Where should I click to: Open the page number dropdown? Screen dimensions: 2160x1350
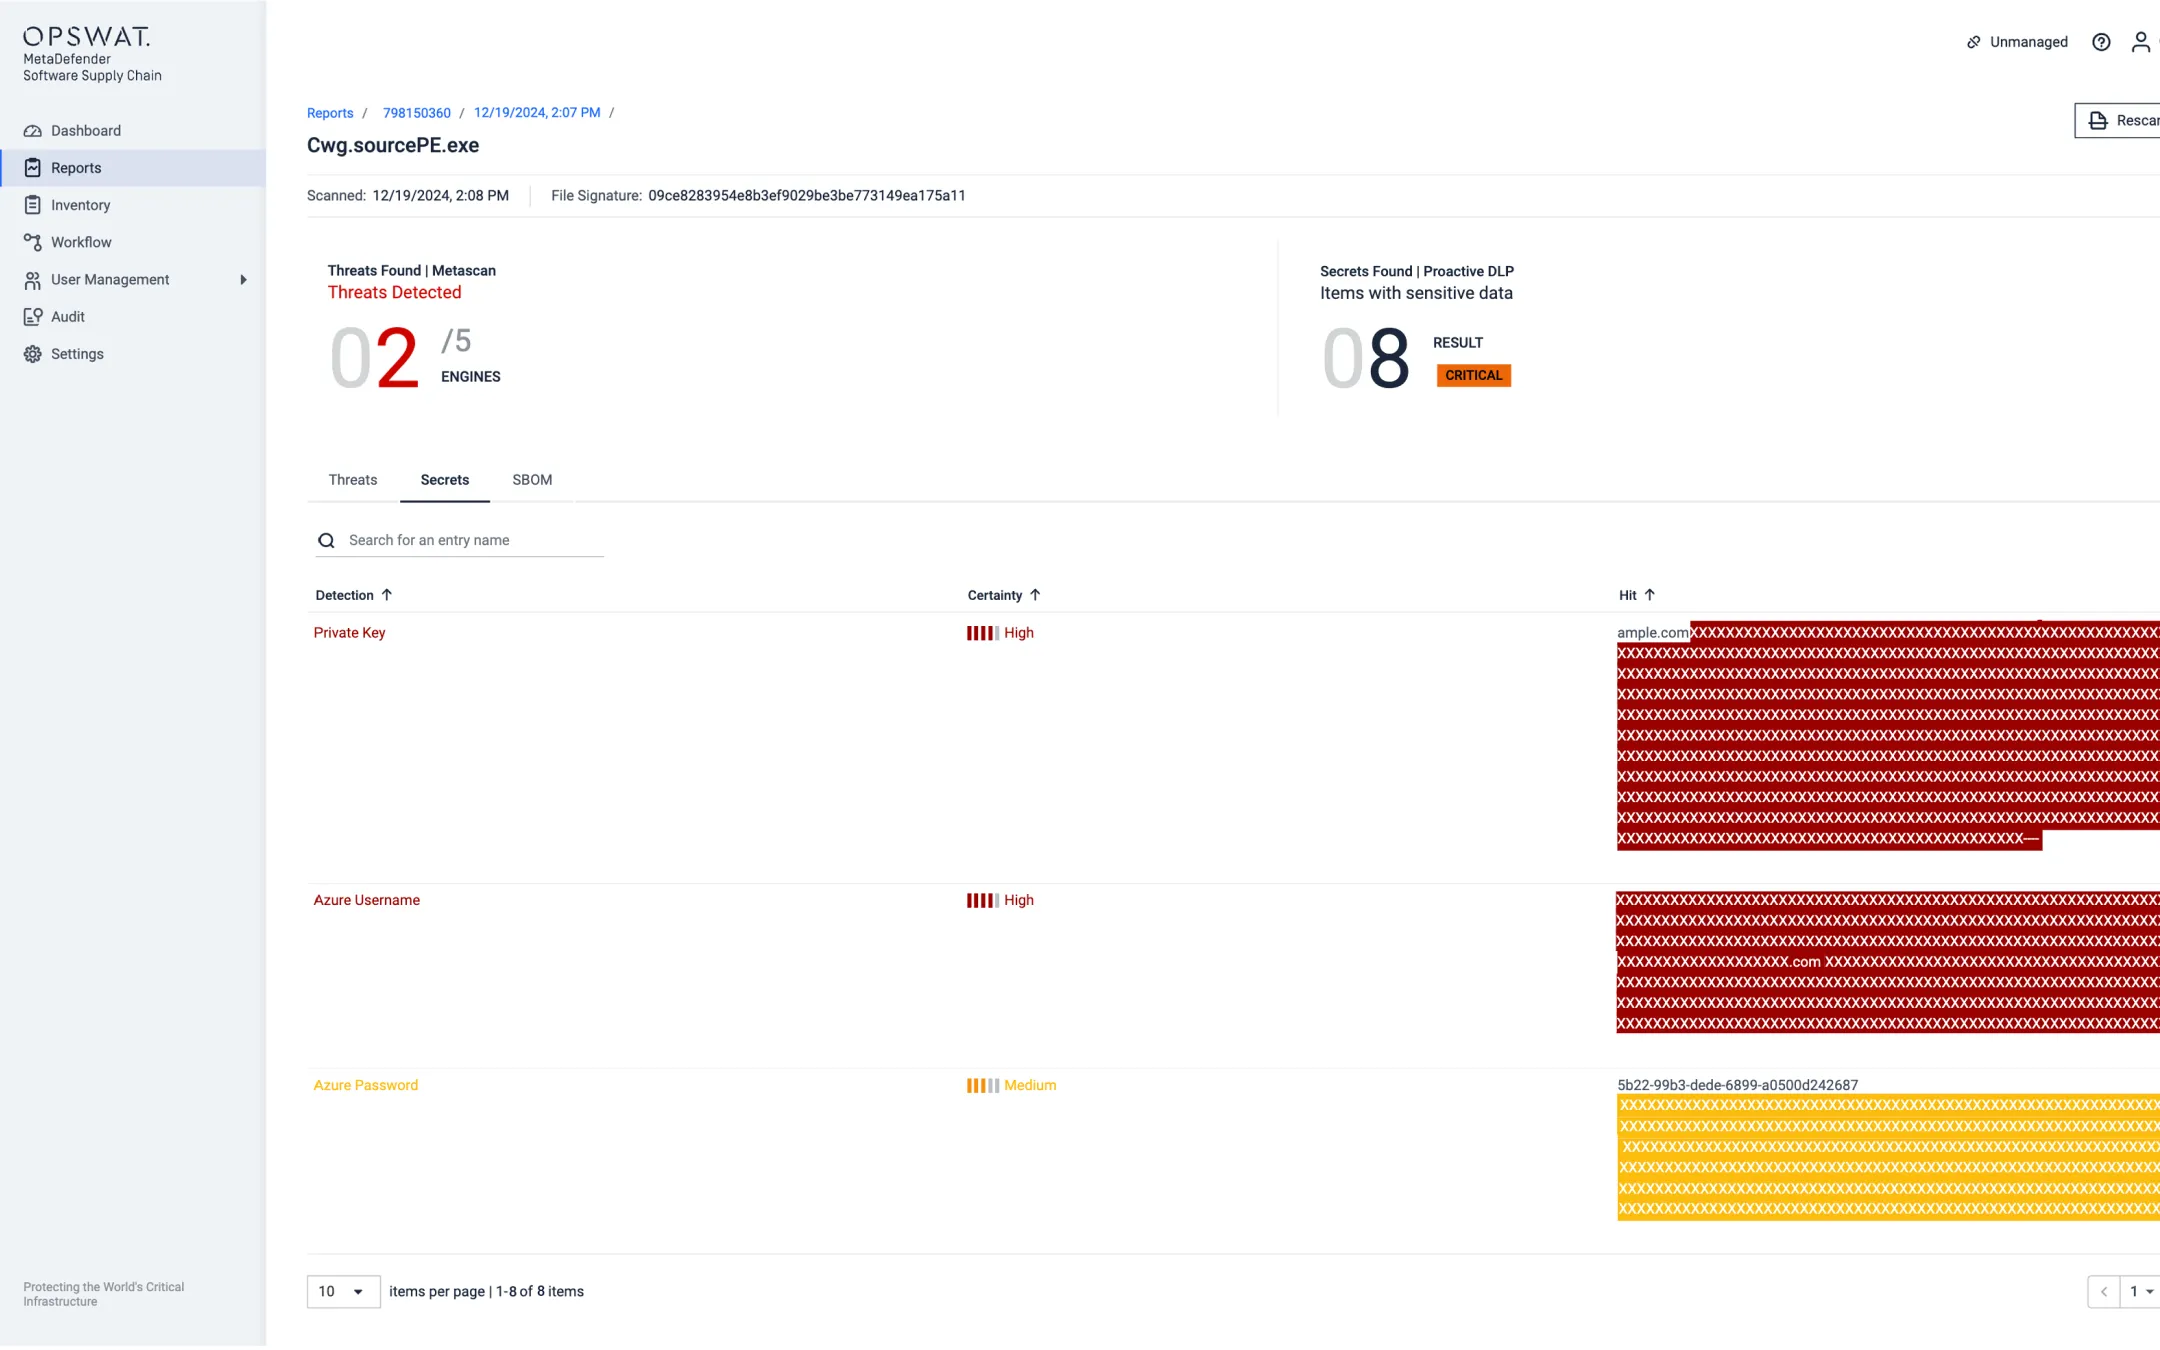pyautogui.click(x=2140, y=1291)
